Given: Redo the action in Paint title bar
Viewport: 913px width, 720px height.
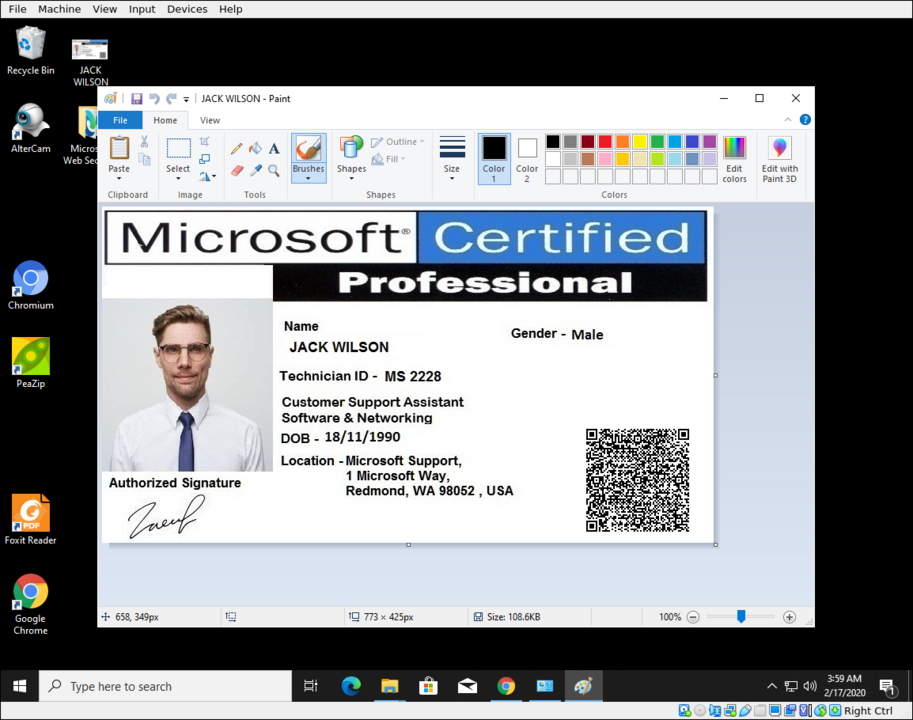Looking at the screenshot, I should pyautogui.click(x=171, y=99).
